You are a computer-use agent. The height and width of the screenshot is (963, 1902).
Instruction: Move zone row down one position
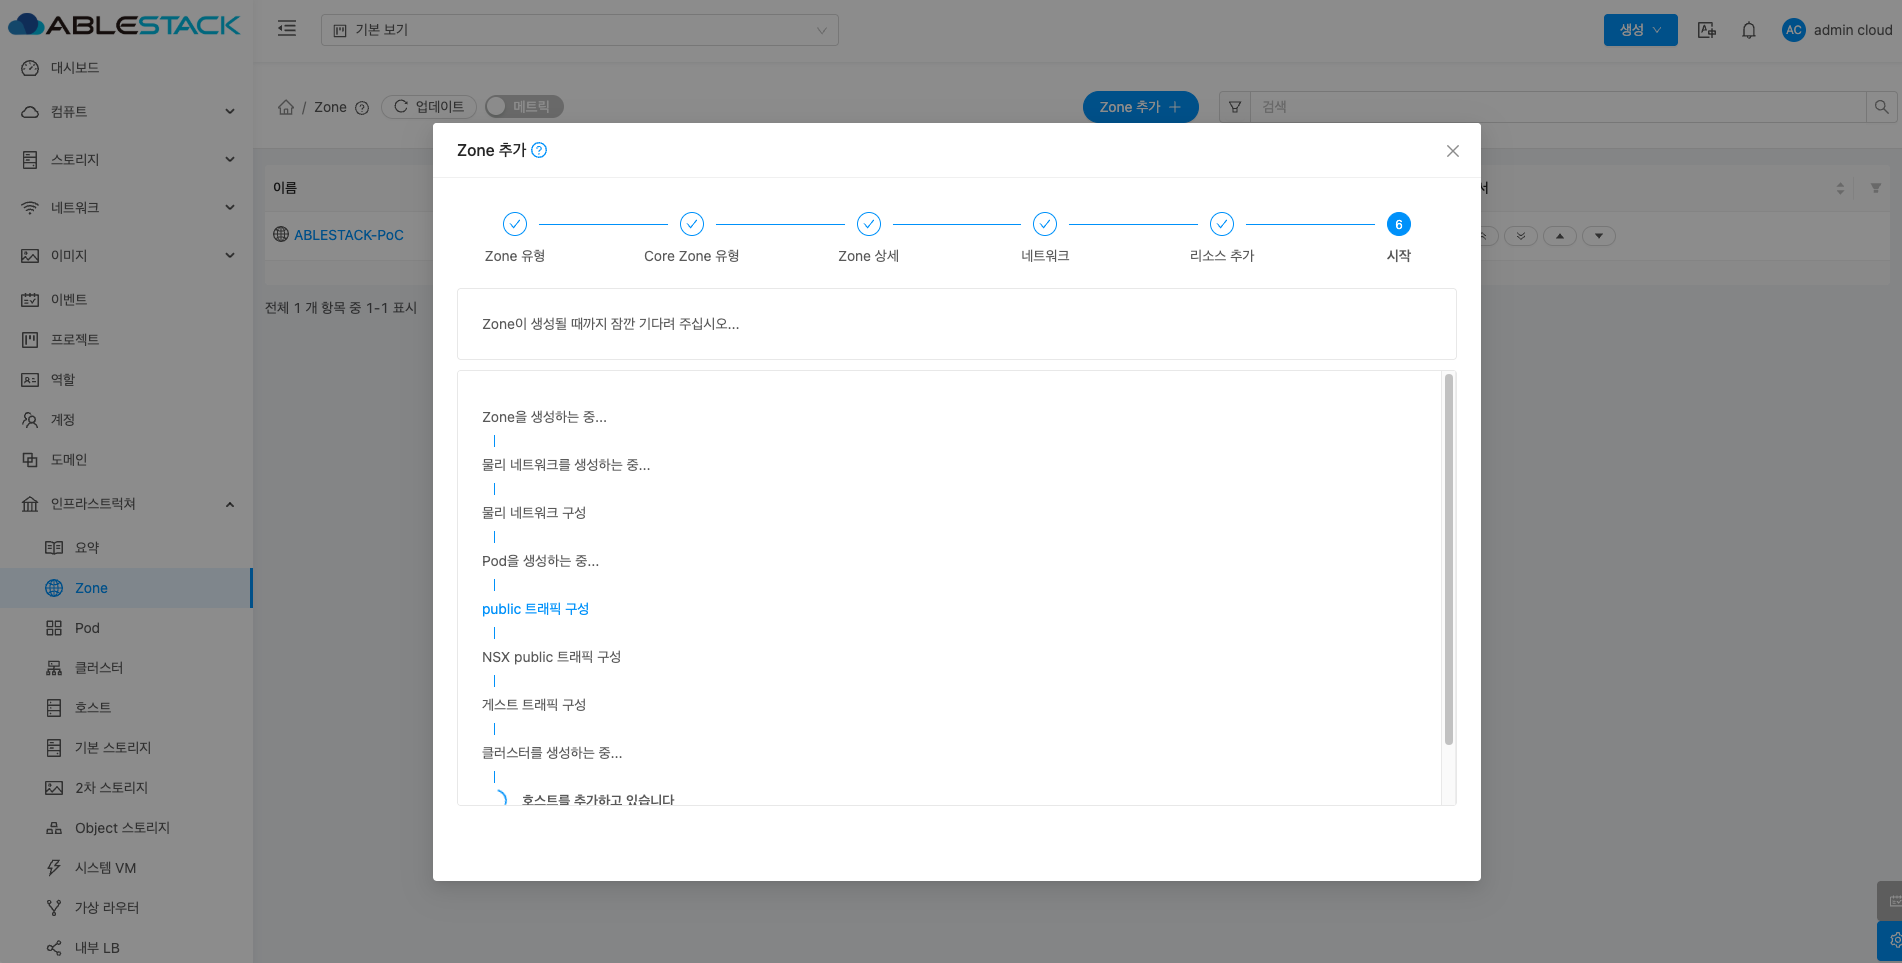coord(1599,236)
